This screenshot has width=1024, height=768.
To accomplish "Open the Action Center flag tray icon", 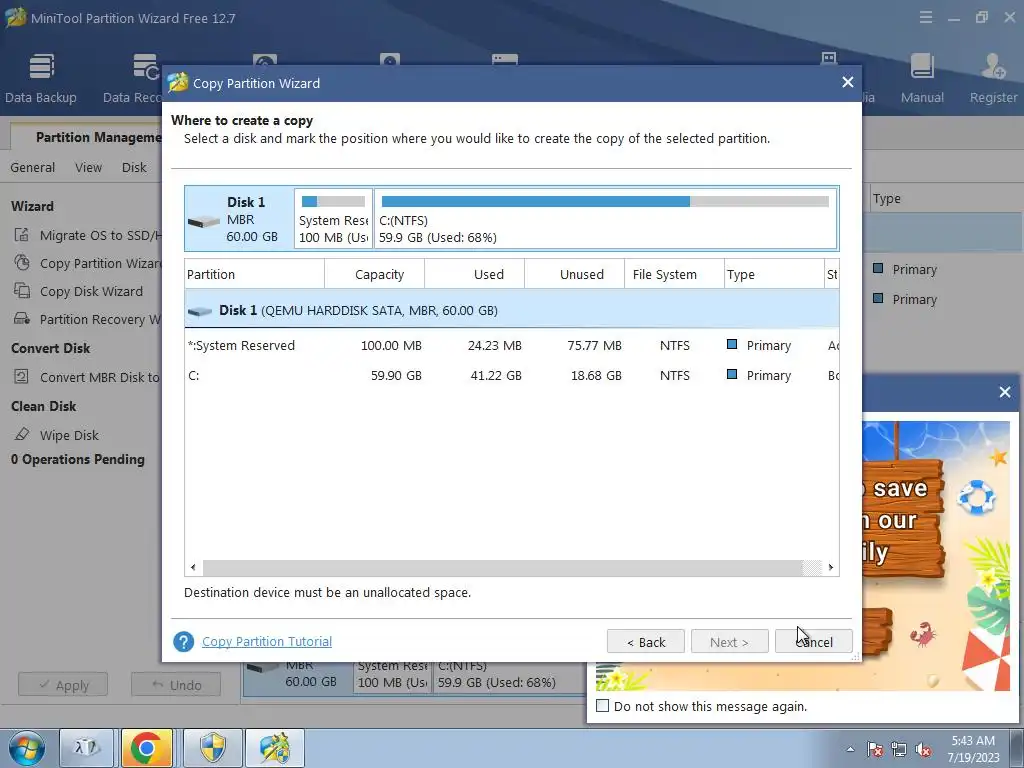I will coord(875,749).
